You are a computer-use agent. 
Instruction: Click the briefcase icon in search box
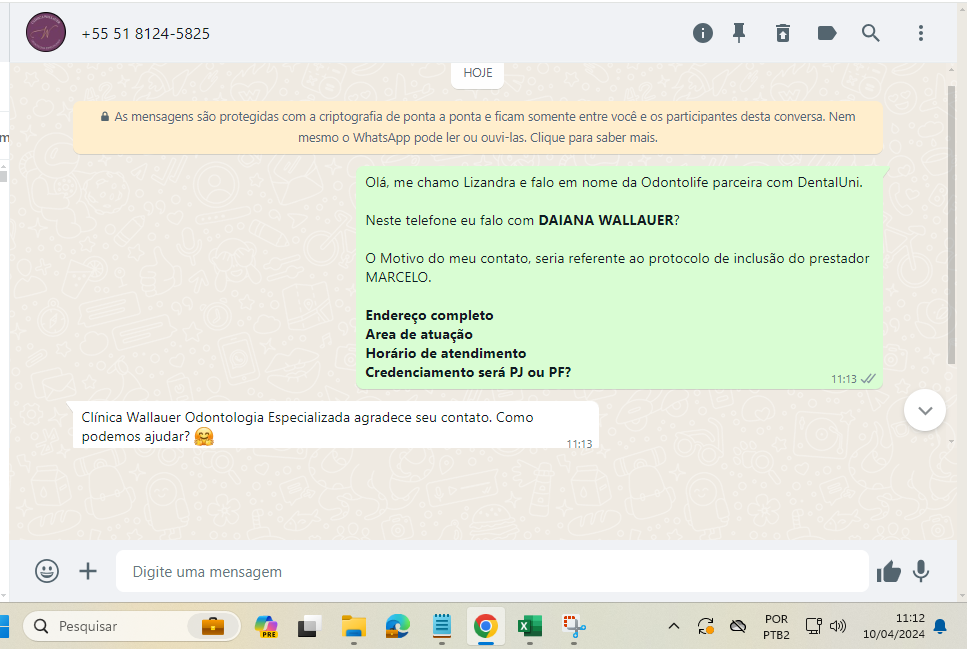(x=213, y=626)
